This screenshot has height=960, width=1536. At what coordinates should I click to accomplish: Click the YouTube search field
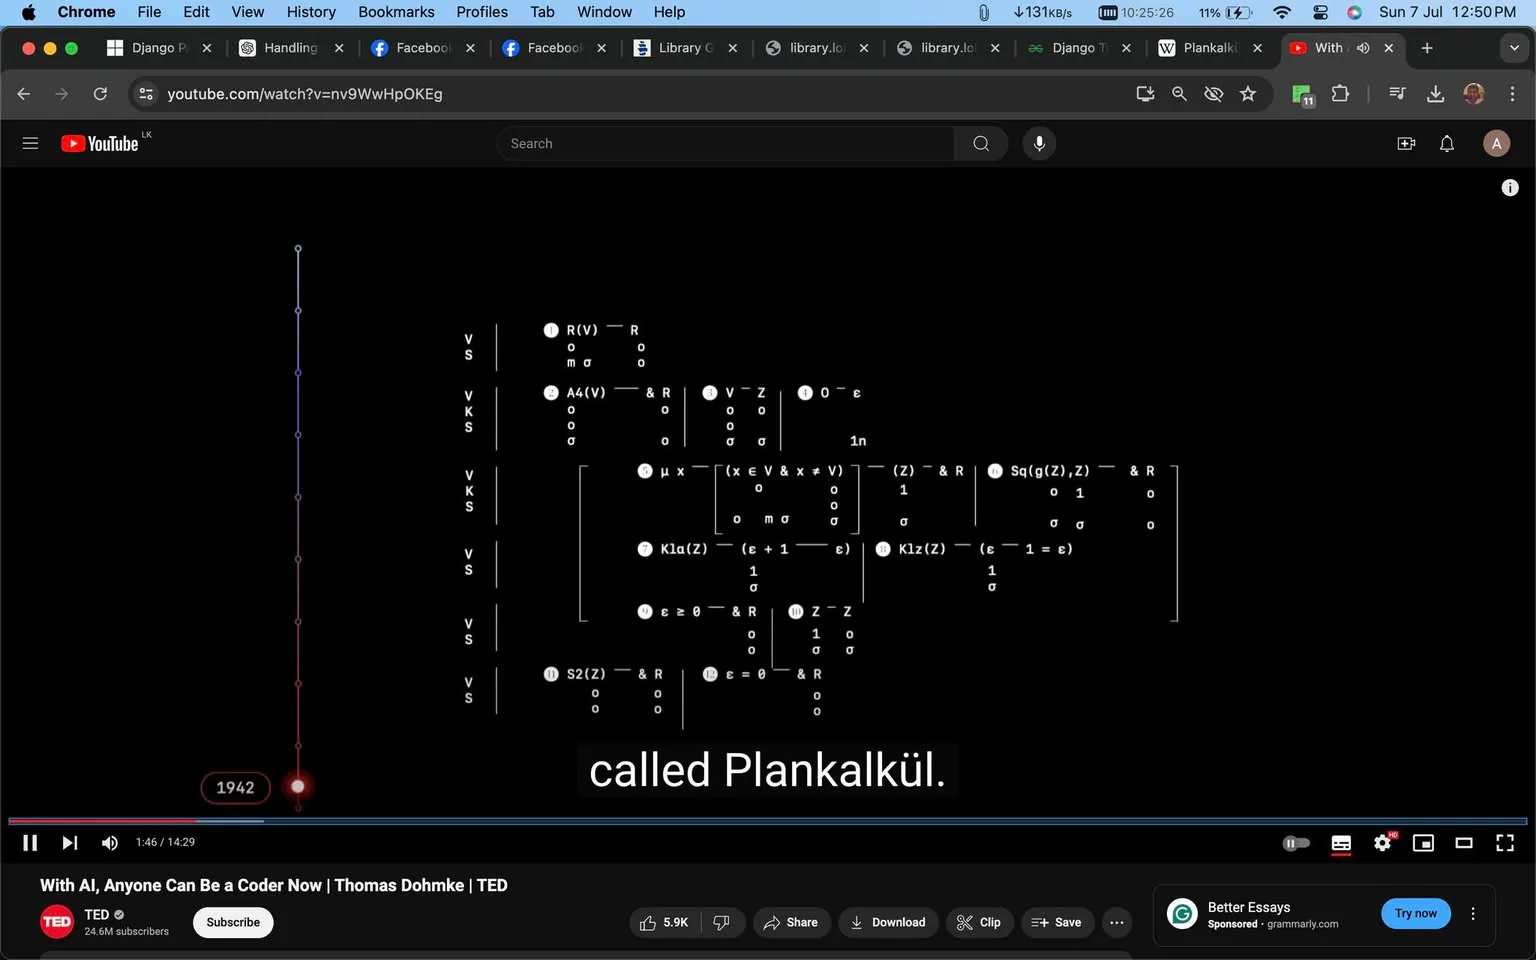pyautogui.click(x=725, y=143)
